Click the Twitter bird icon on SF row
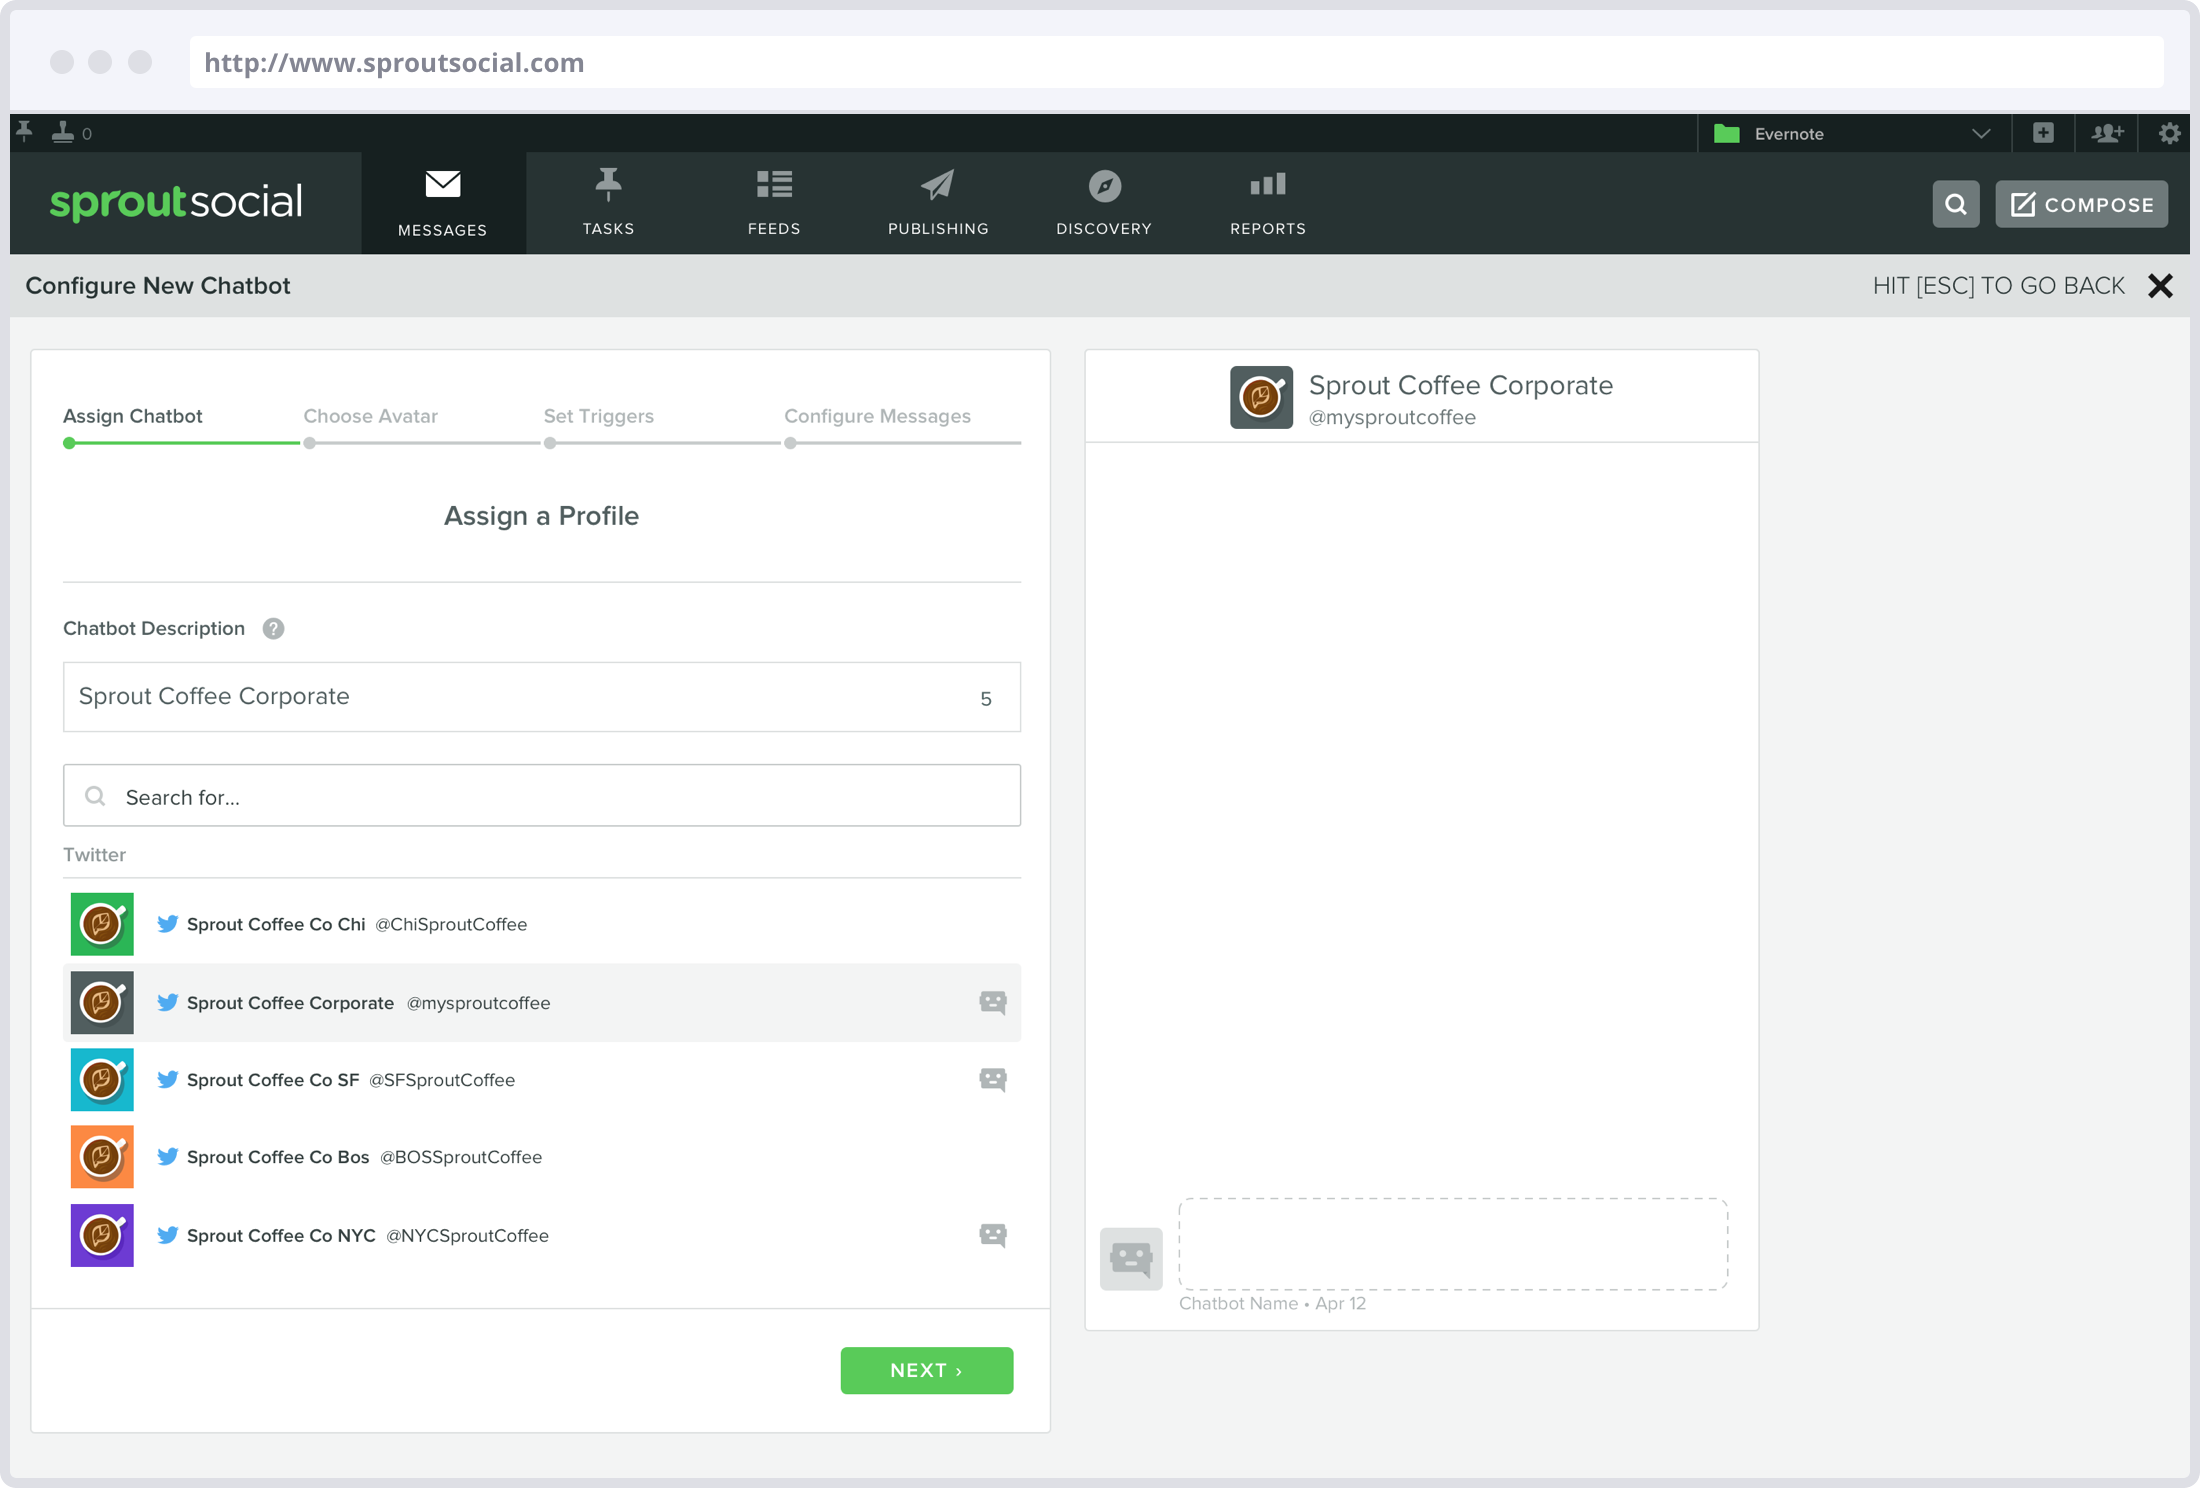 [x=168, y=1080]
